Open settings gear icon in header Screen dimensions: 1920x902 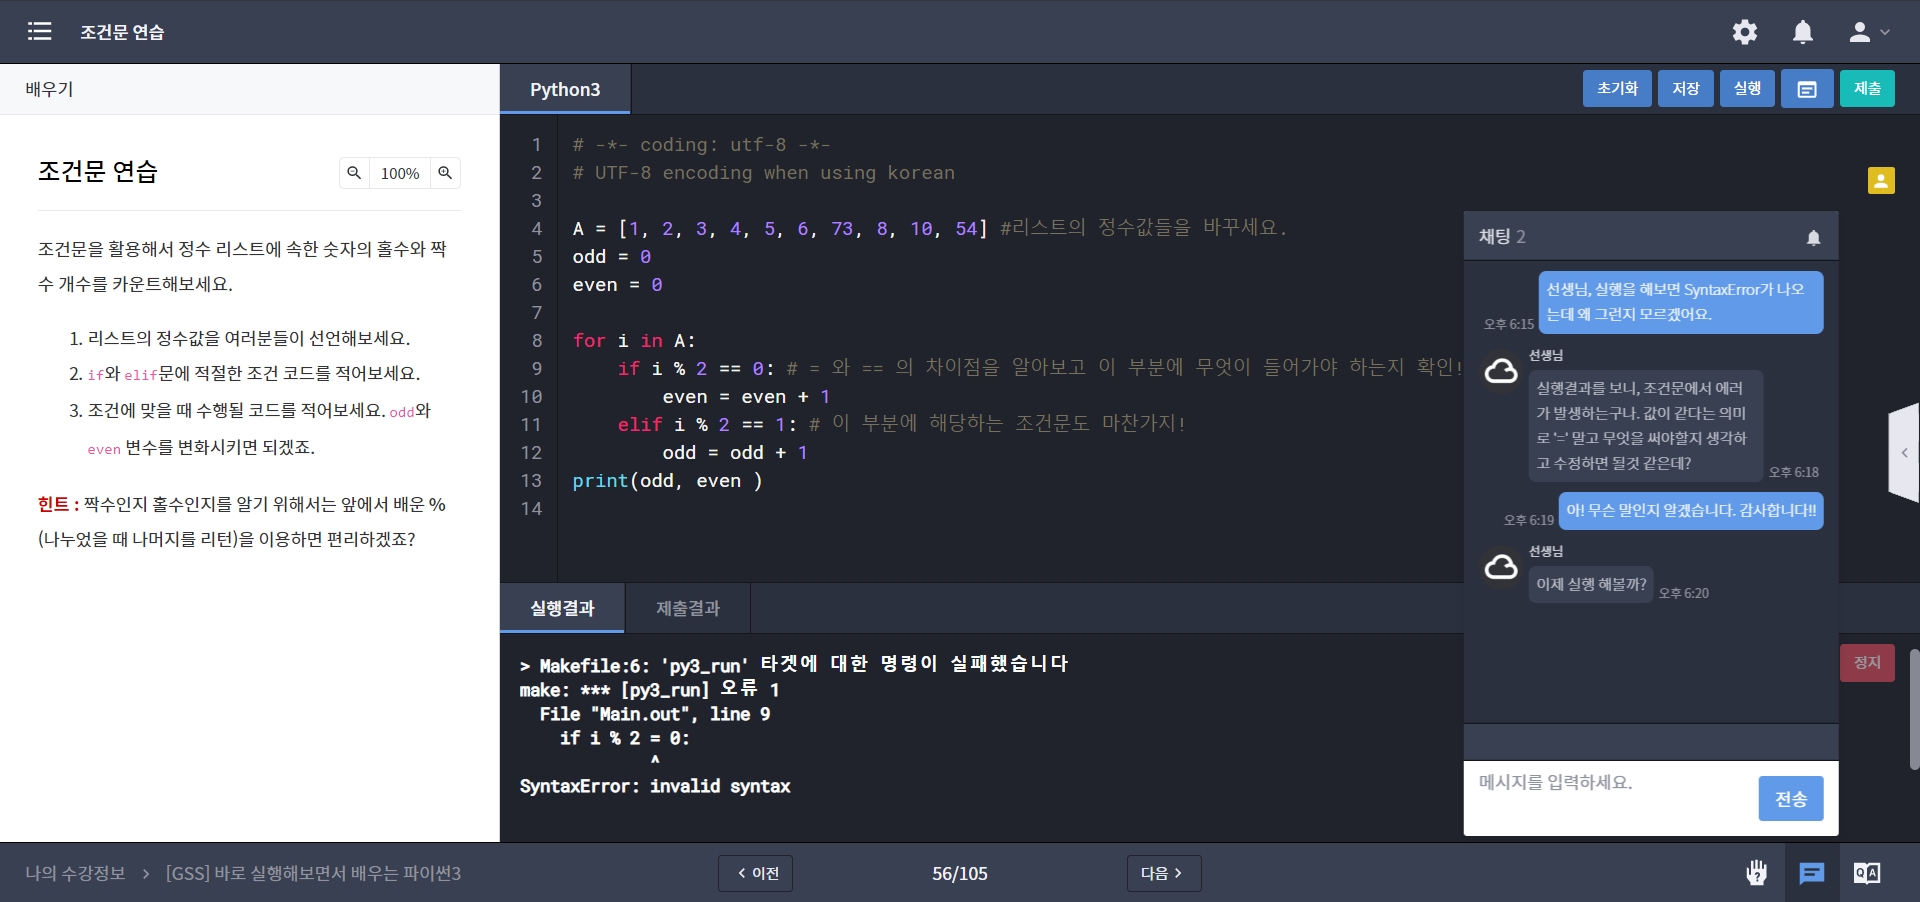pos(1744,32)
